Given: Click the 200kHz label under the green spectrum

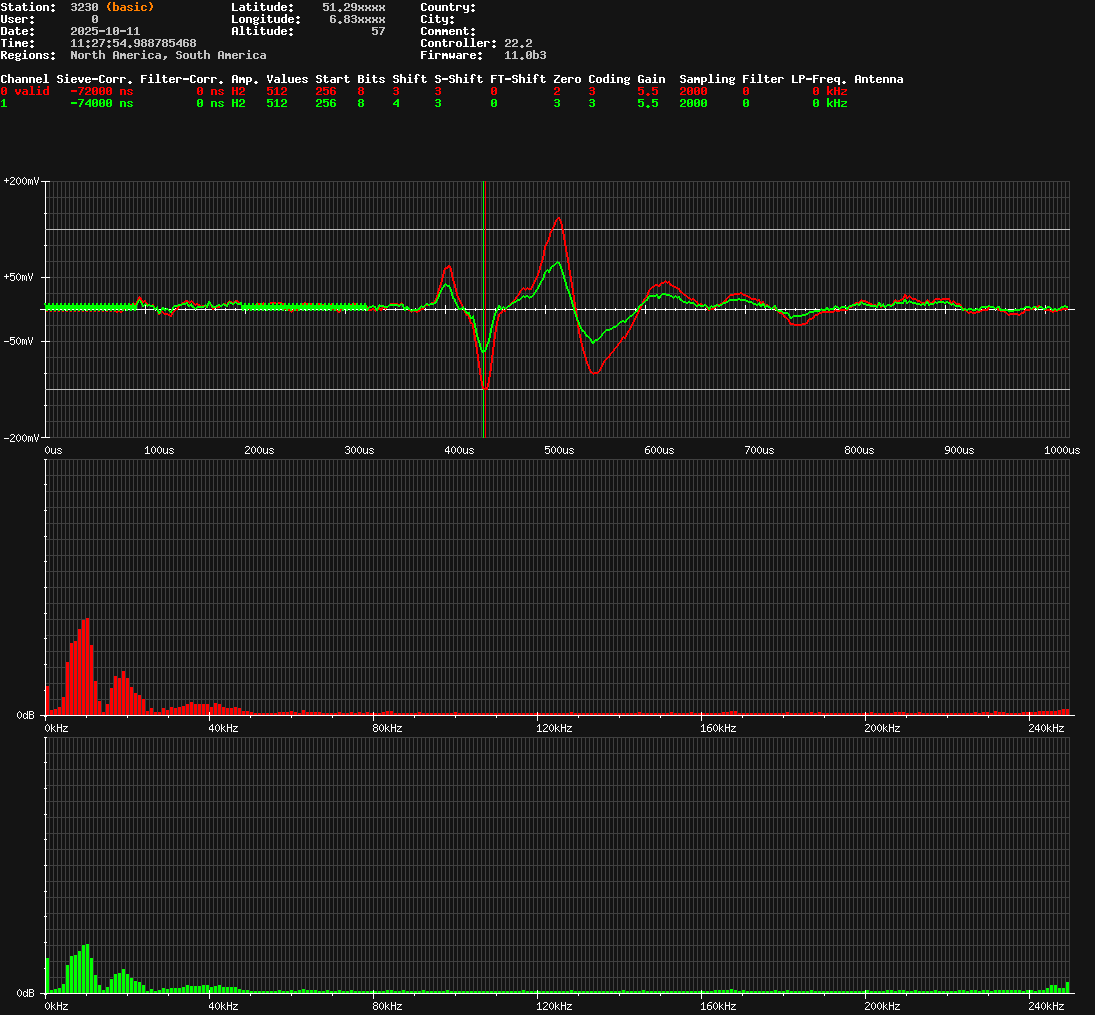Looking at the screenshot, I should tap(880, 1006).
